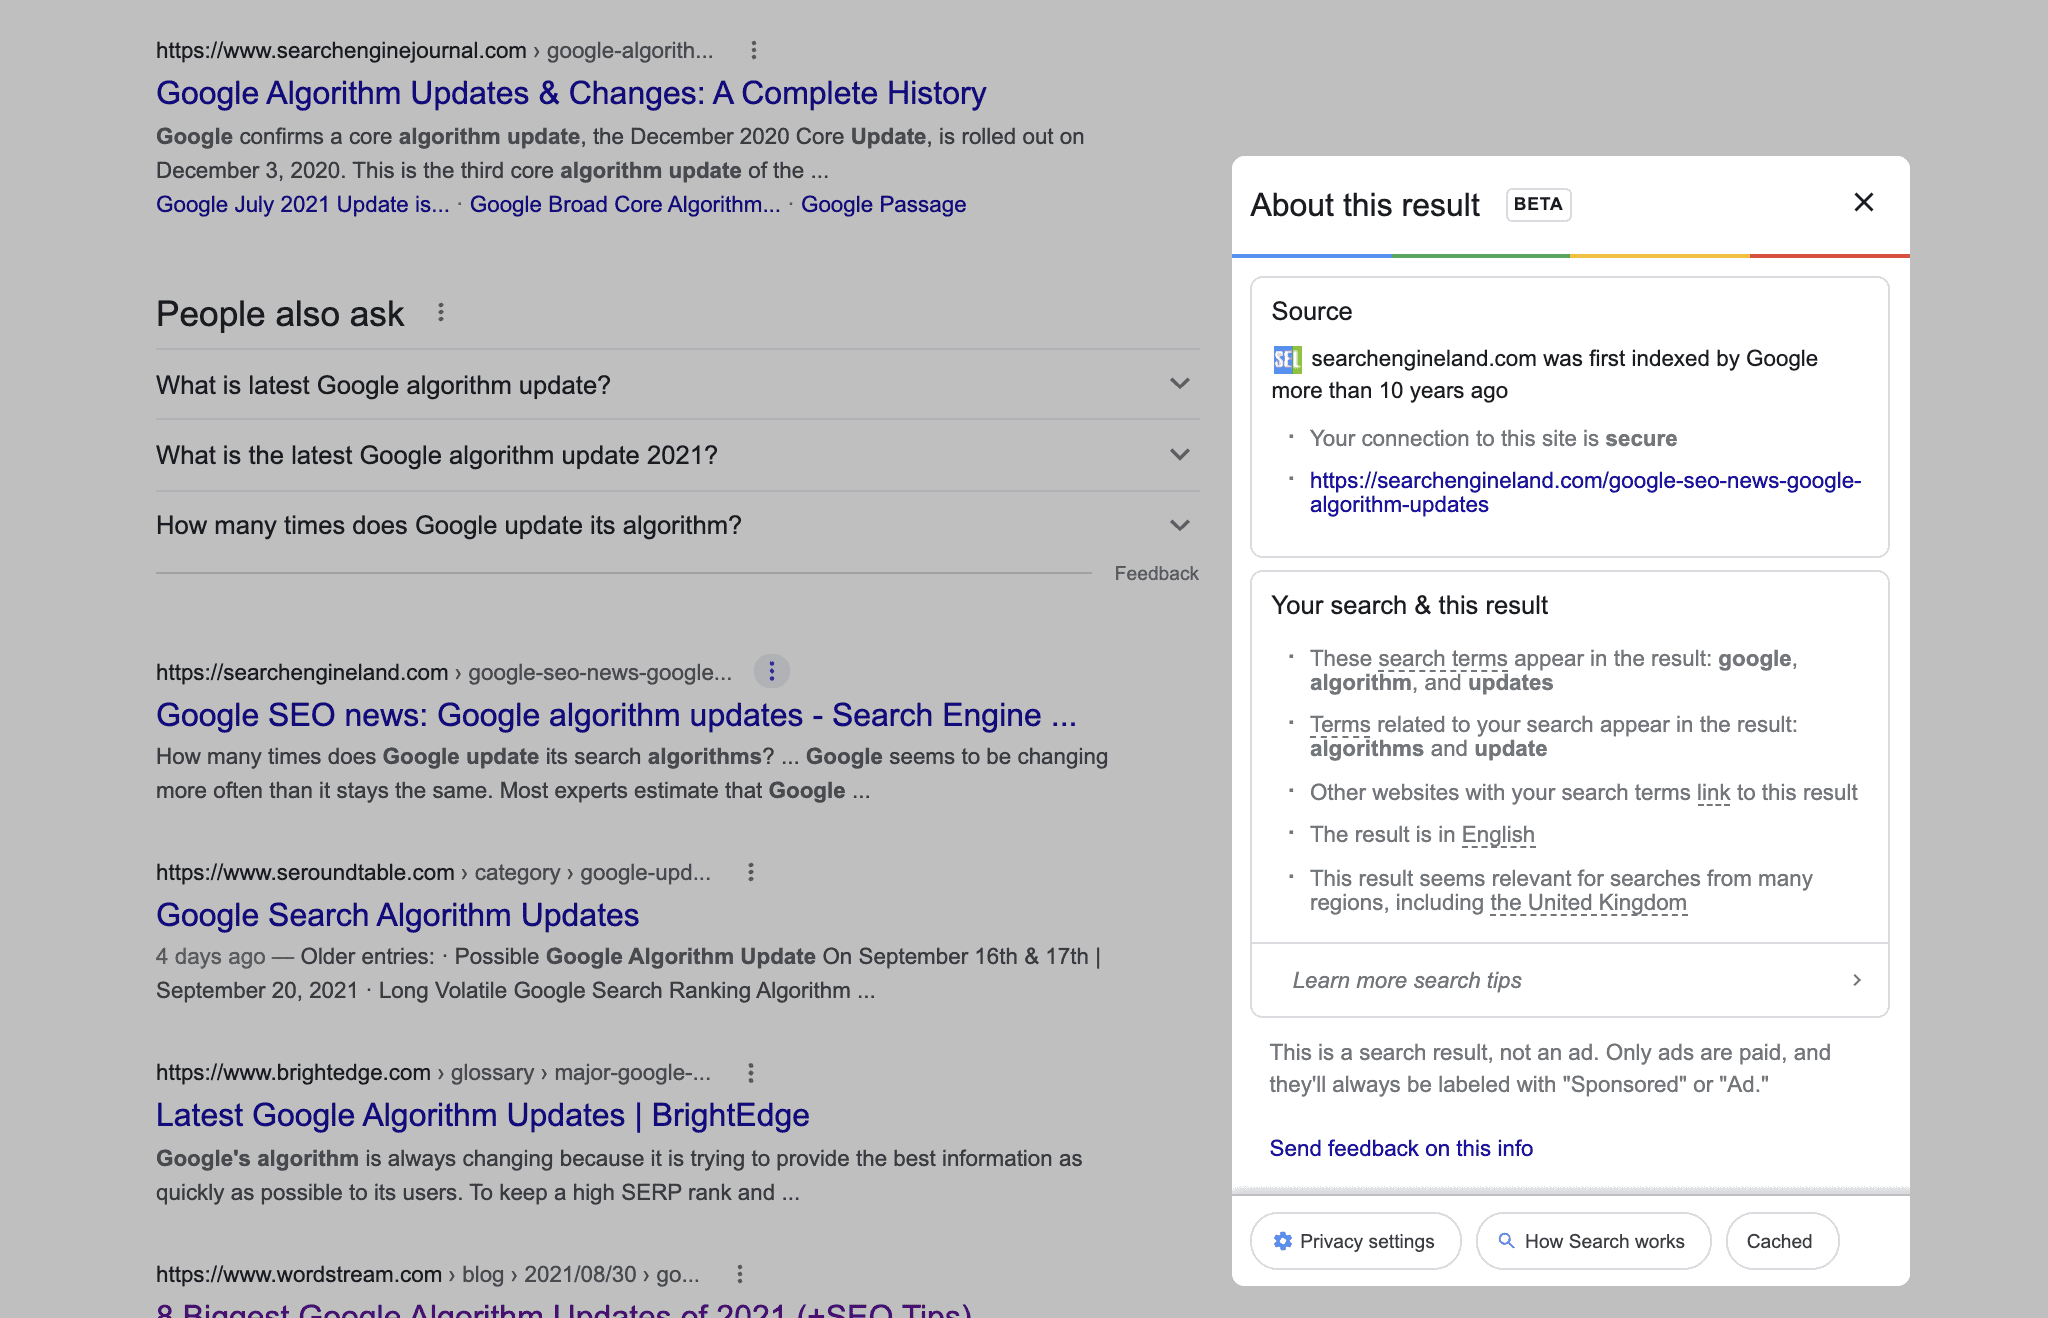Click the 'Source' card heading
Viewport: 2048px width, 1318px height.
[x=1311, y=312]
